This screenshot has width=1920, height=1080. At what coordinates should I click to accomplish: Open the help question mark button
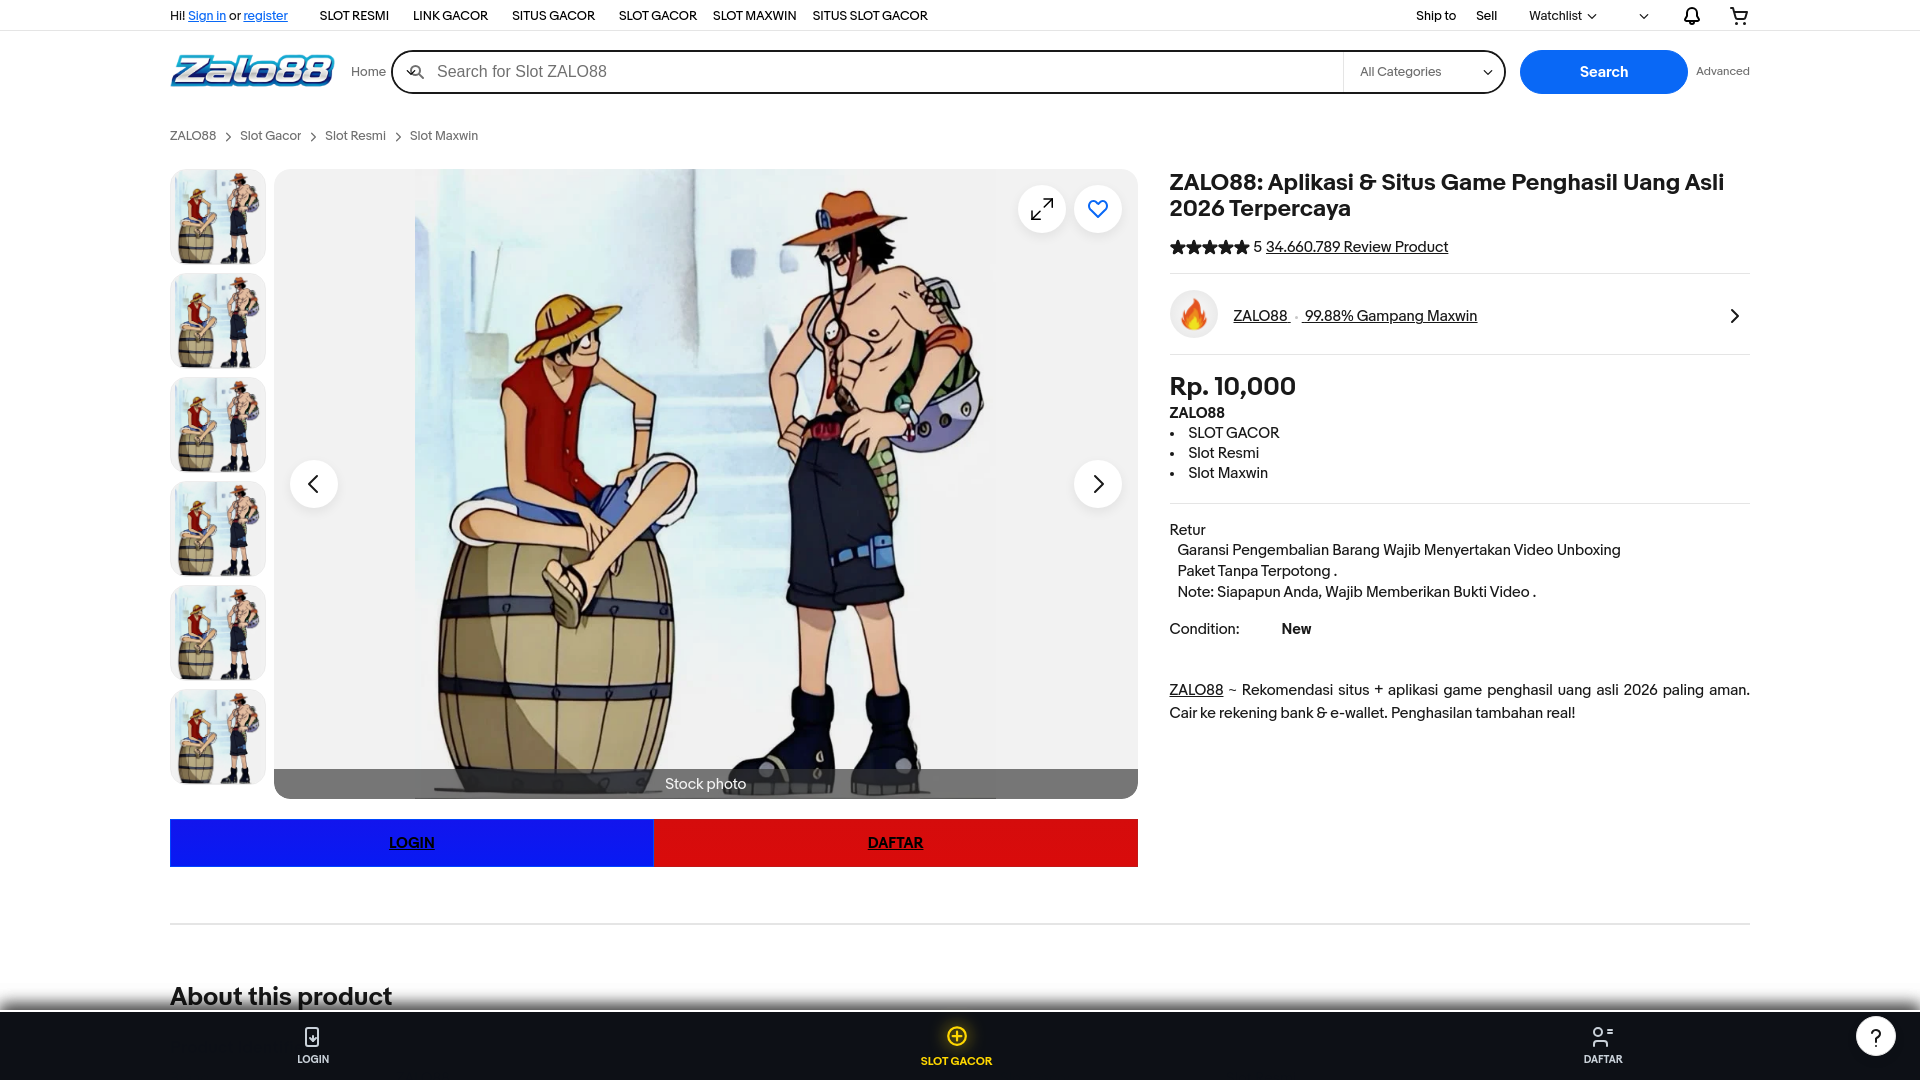point(1876,1036)
